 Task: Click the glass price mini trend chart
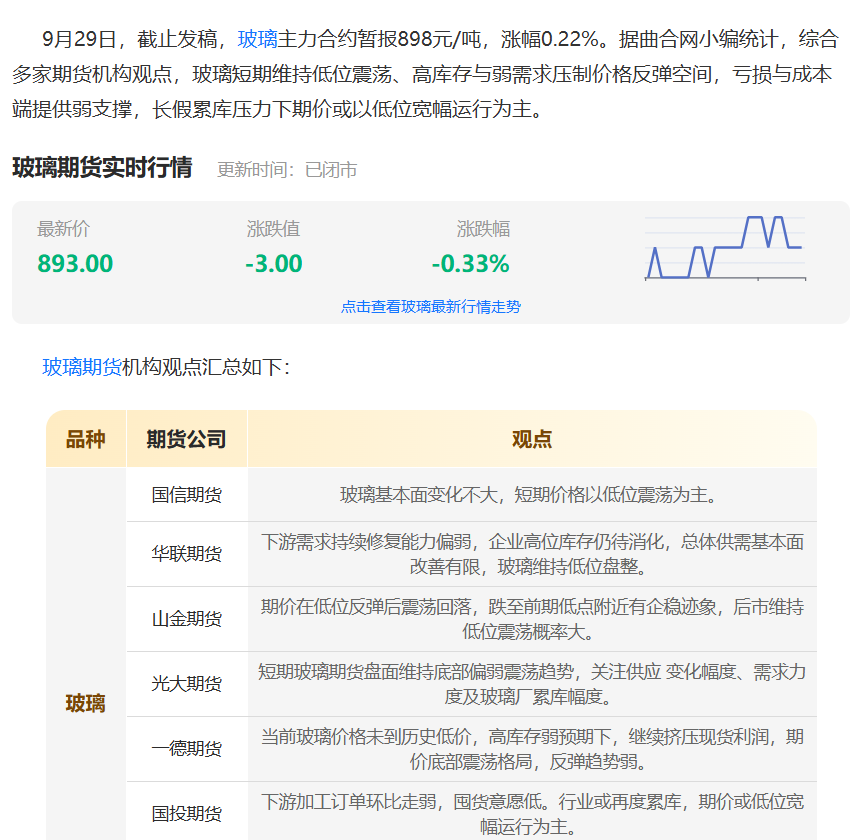pos(725,248)
